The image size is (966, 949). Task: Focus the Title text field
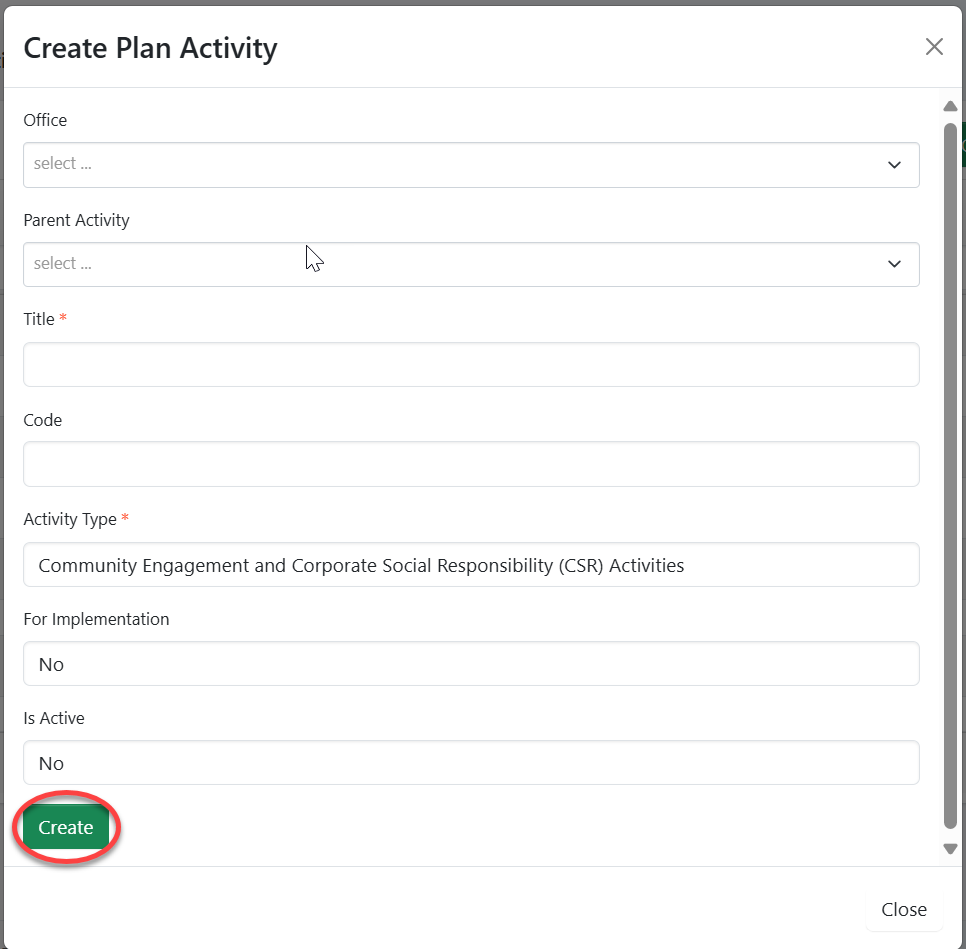tap(471, 365)
